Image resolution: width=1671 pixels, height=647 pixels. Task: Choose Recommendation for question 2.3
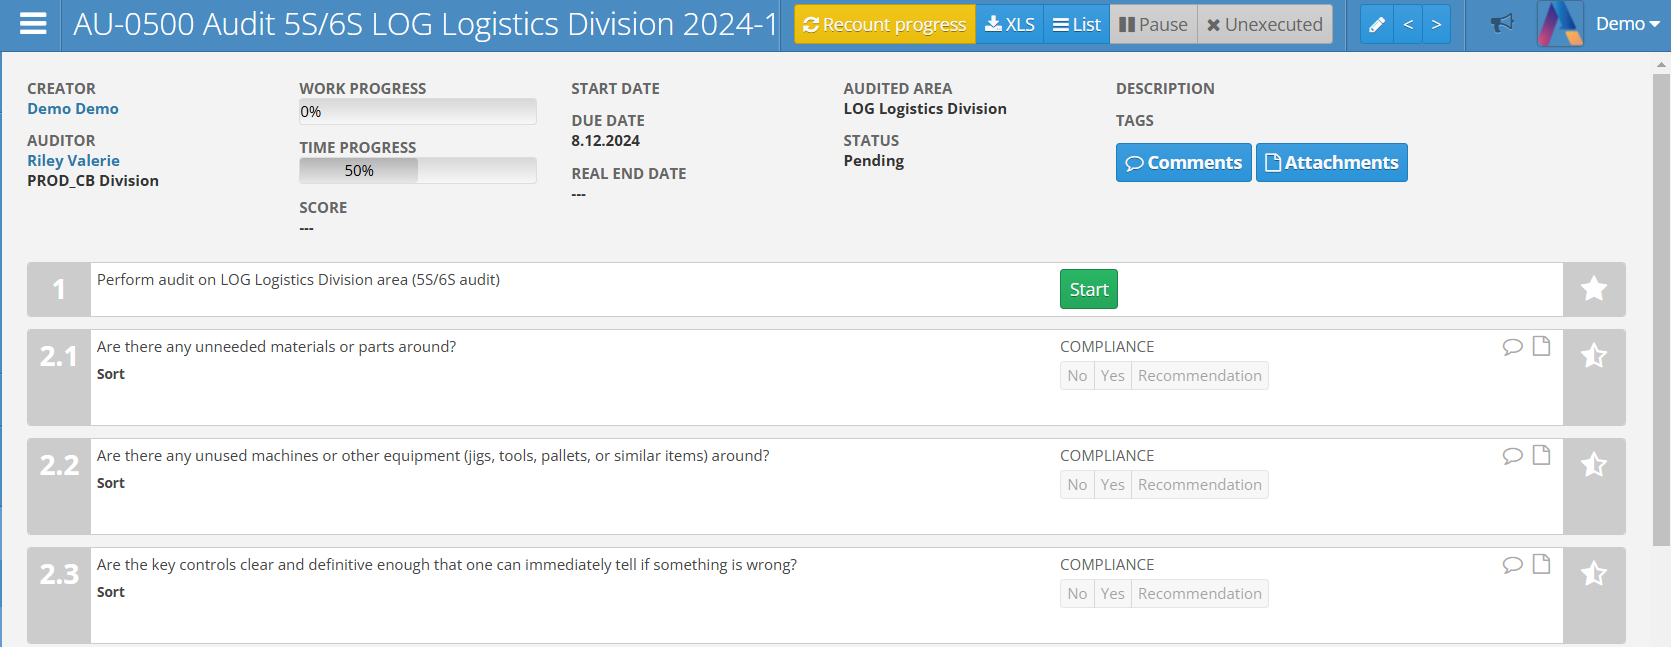(1199, 594)
